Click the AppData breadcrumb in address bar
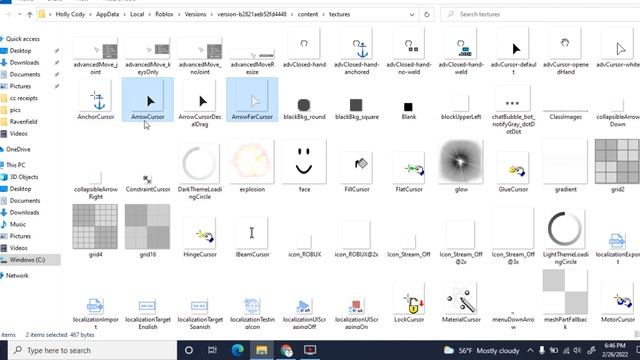 107,14
